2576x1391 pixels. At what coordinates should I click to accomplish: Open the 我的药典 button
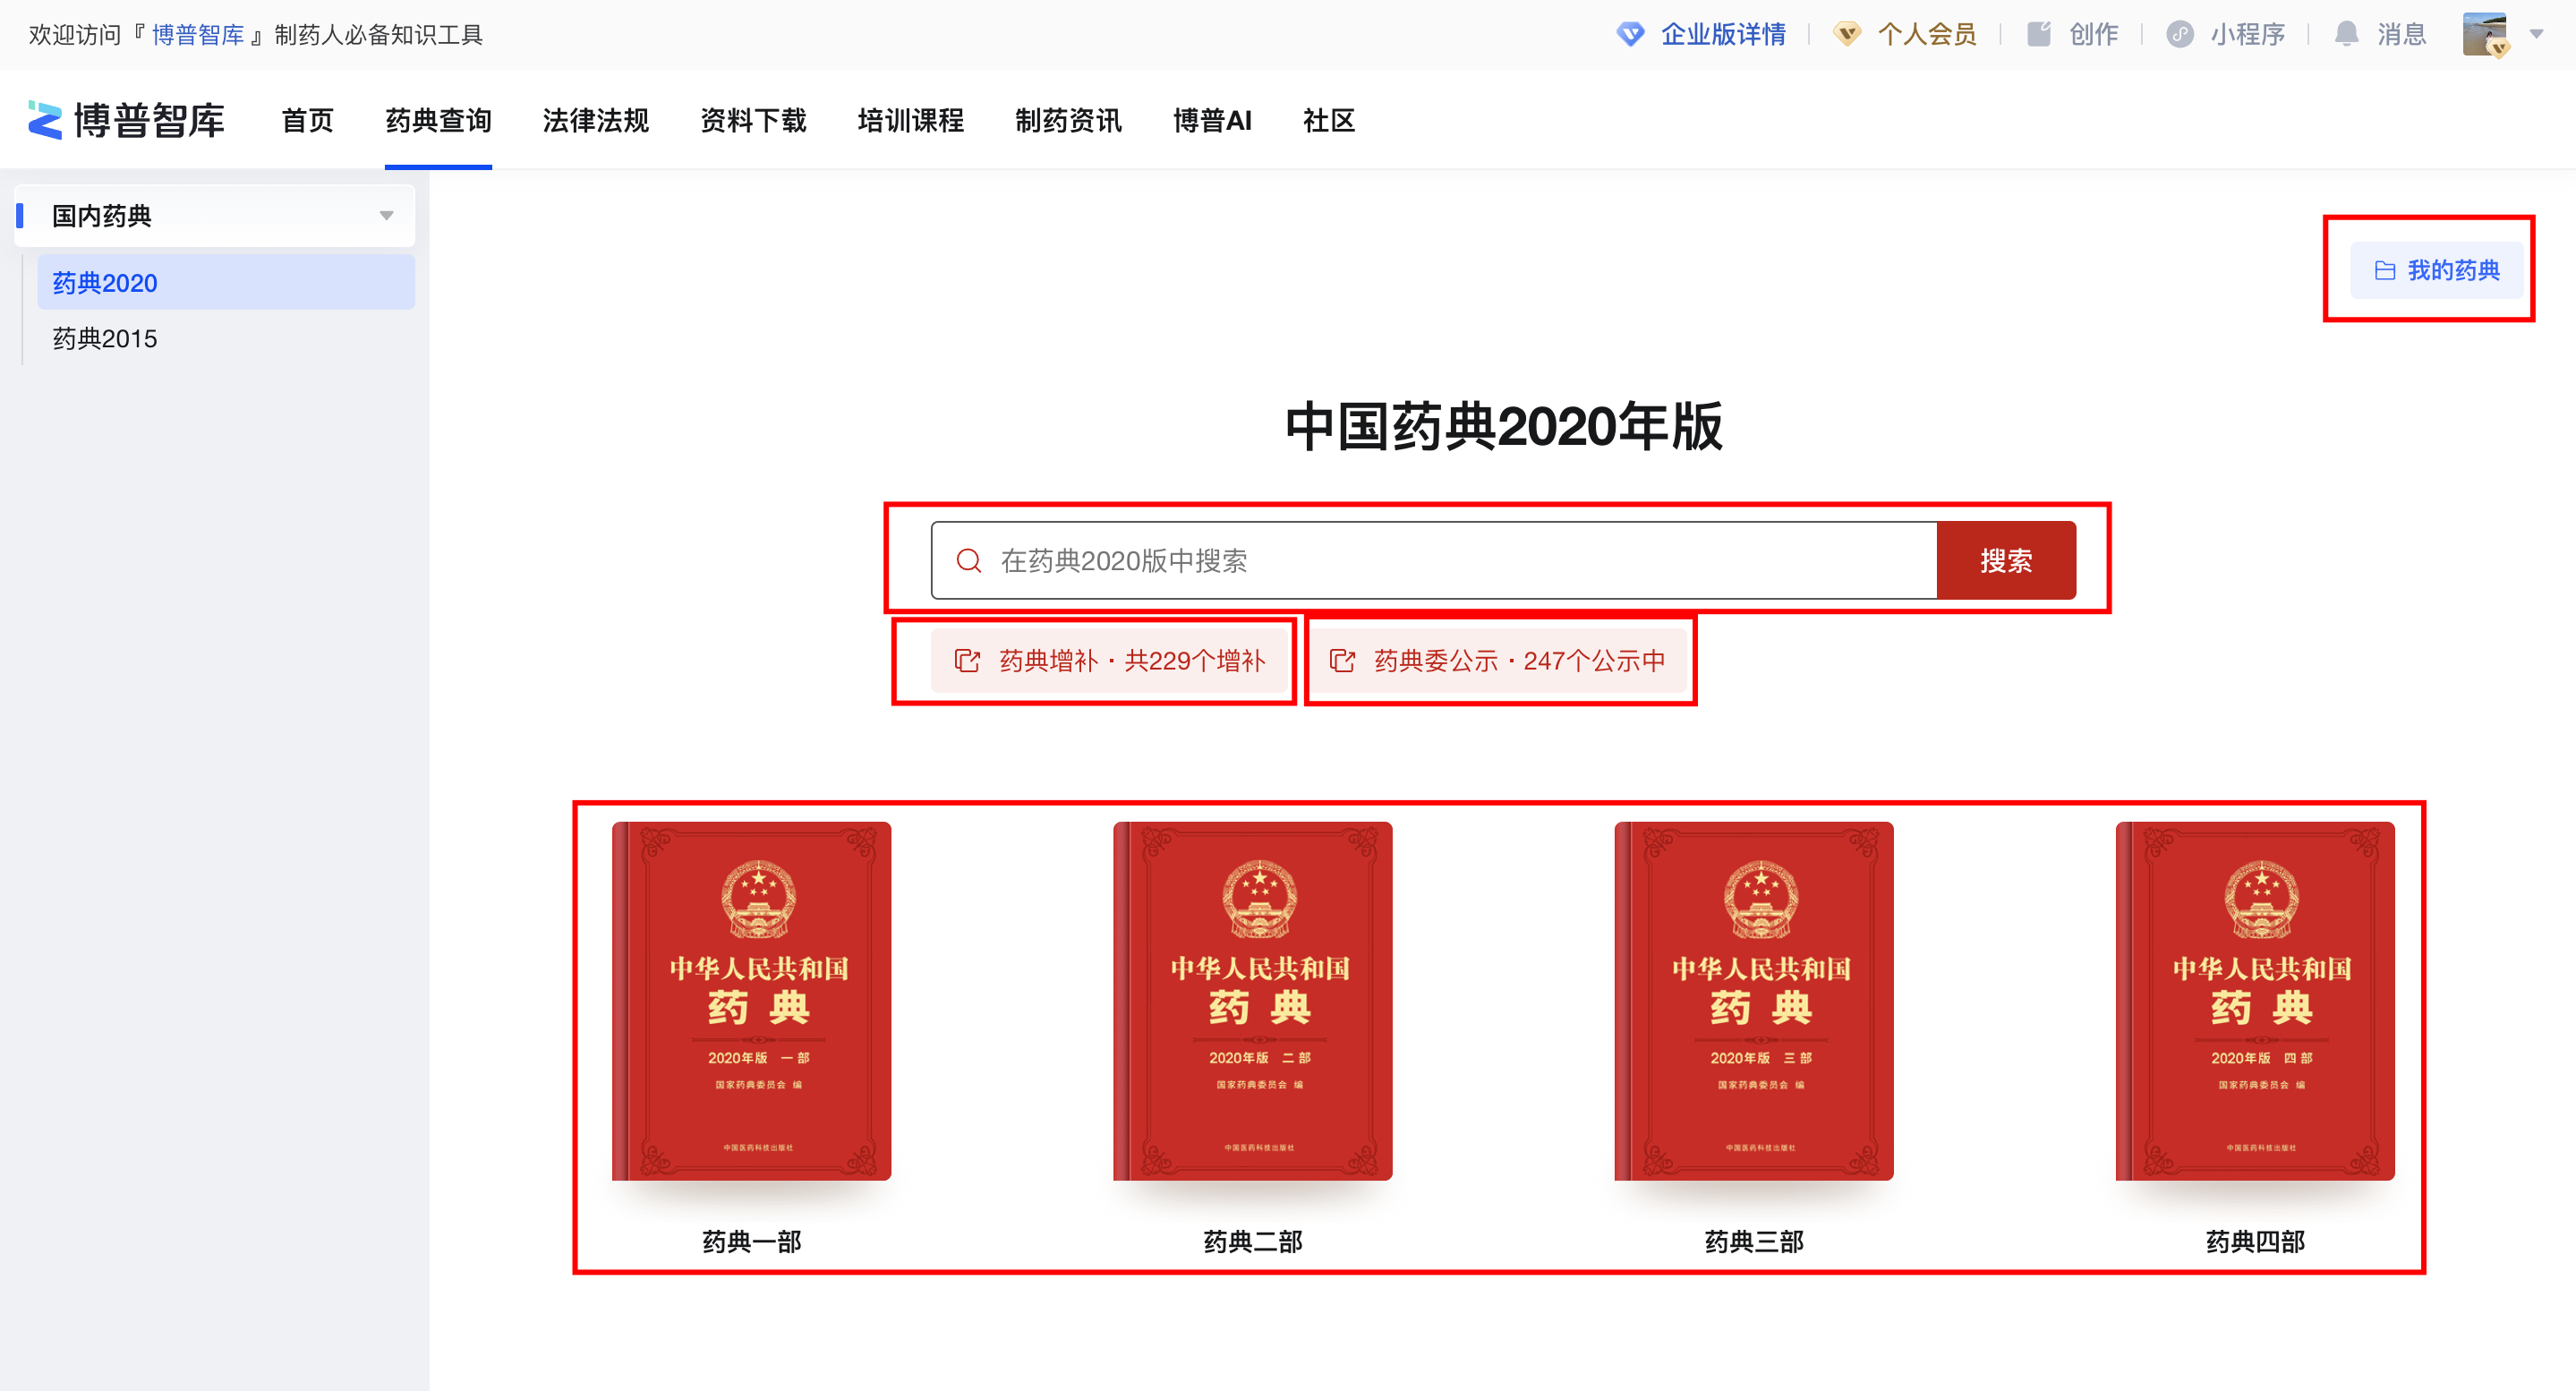2436,270
